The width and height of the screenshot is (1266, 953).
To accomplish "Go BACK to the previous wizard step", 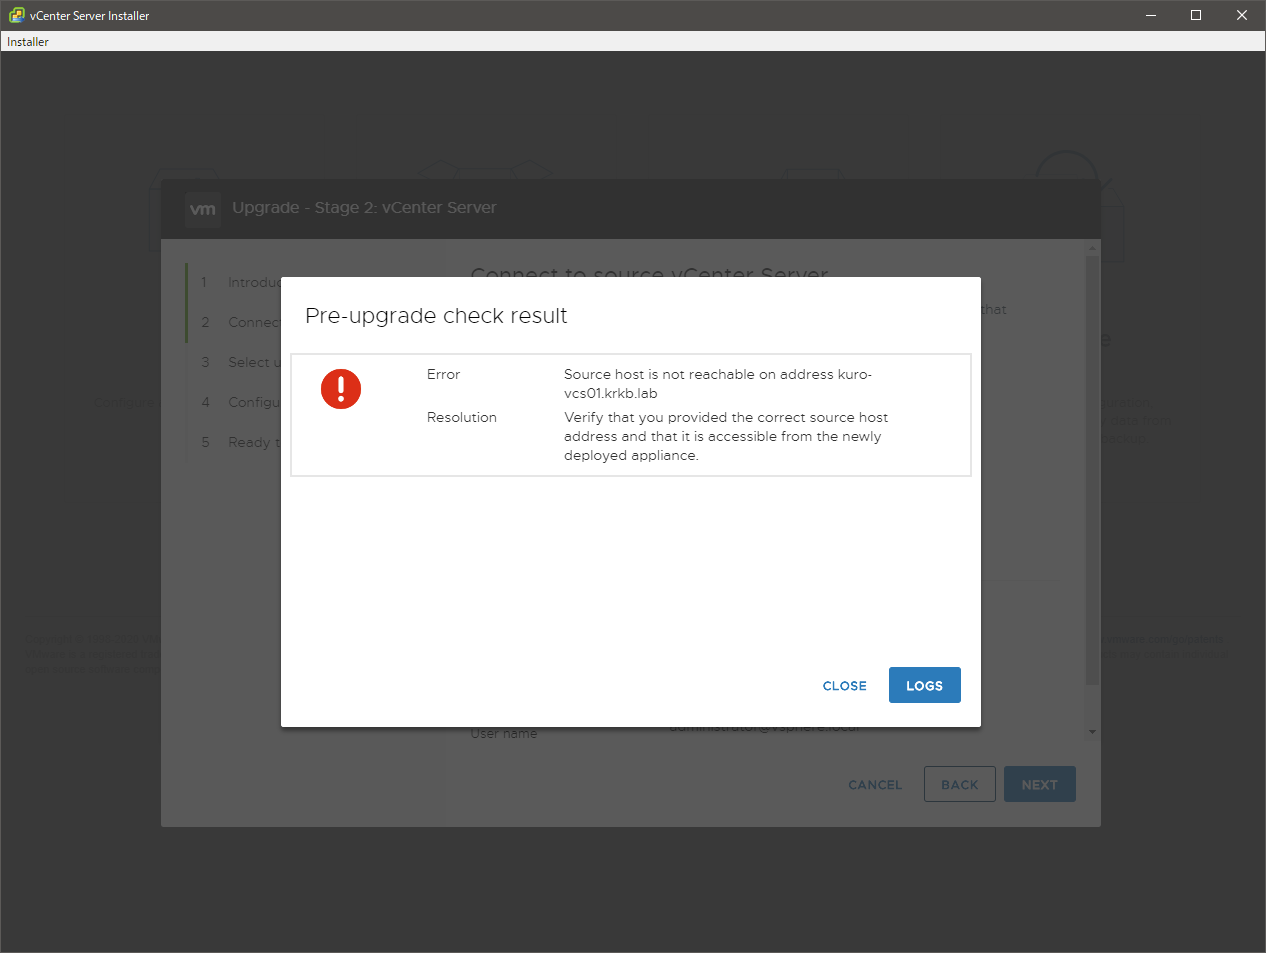I will 959,785.
